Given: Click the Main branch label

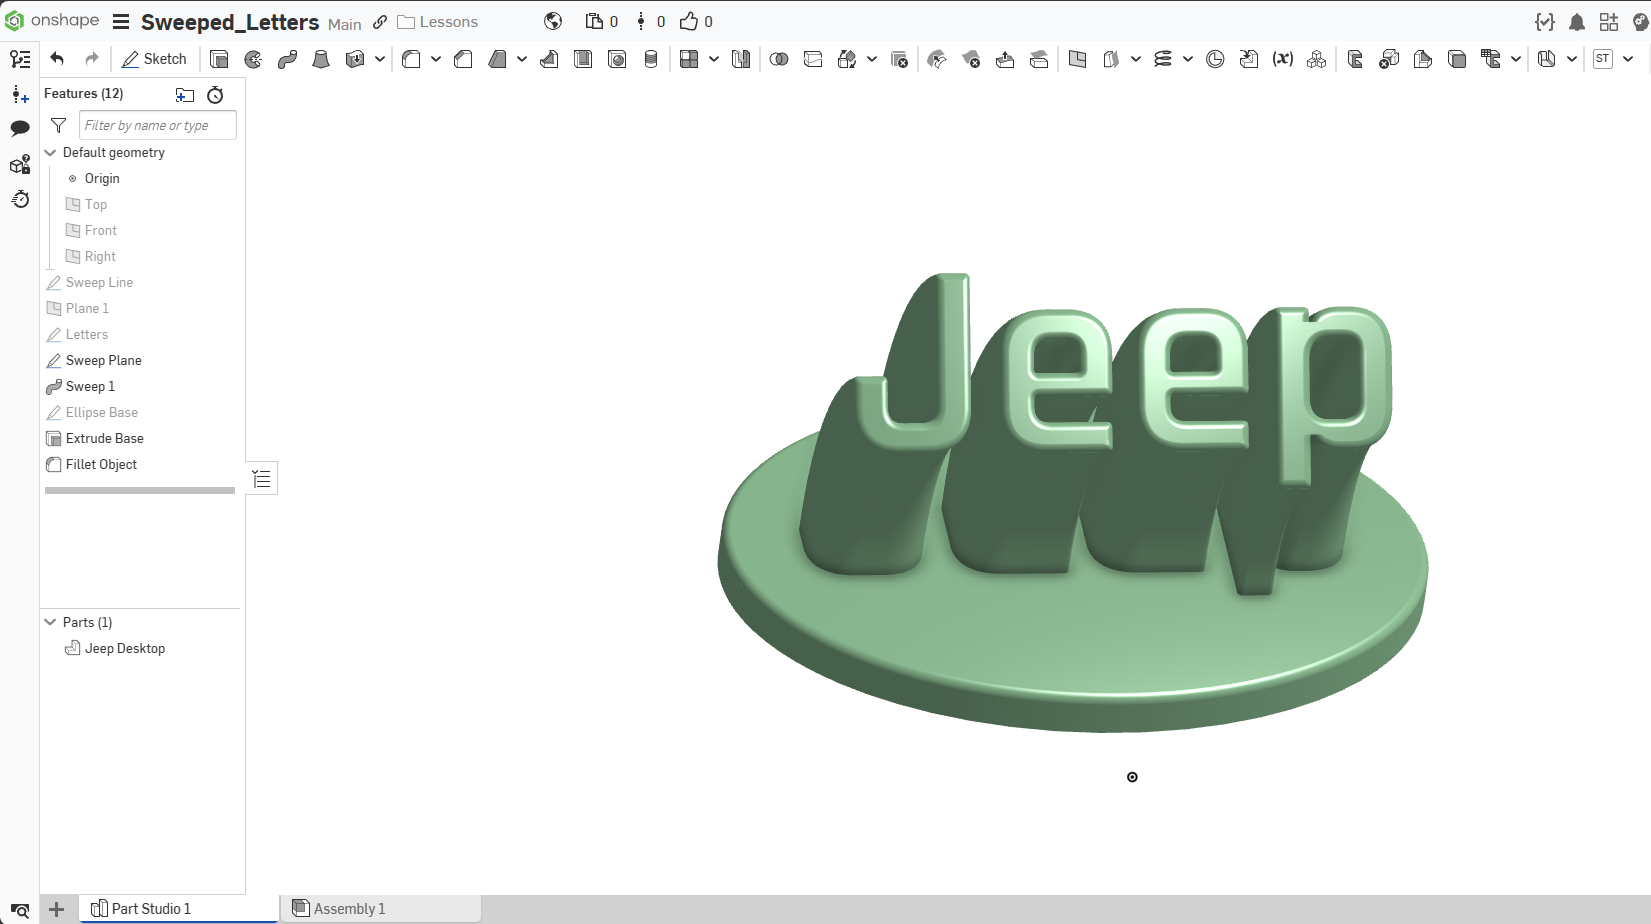Looking at the screenshot, I should click(x=345, y=24).
